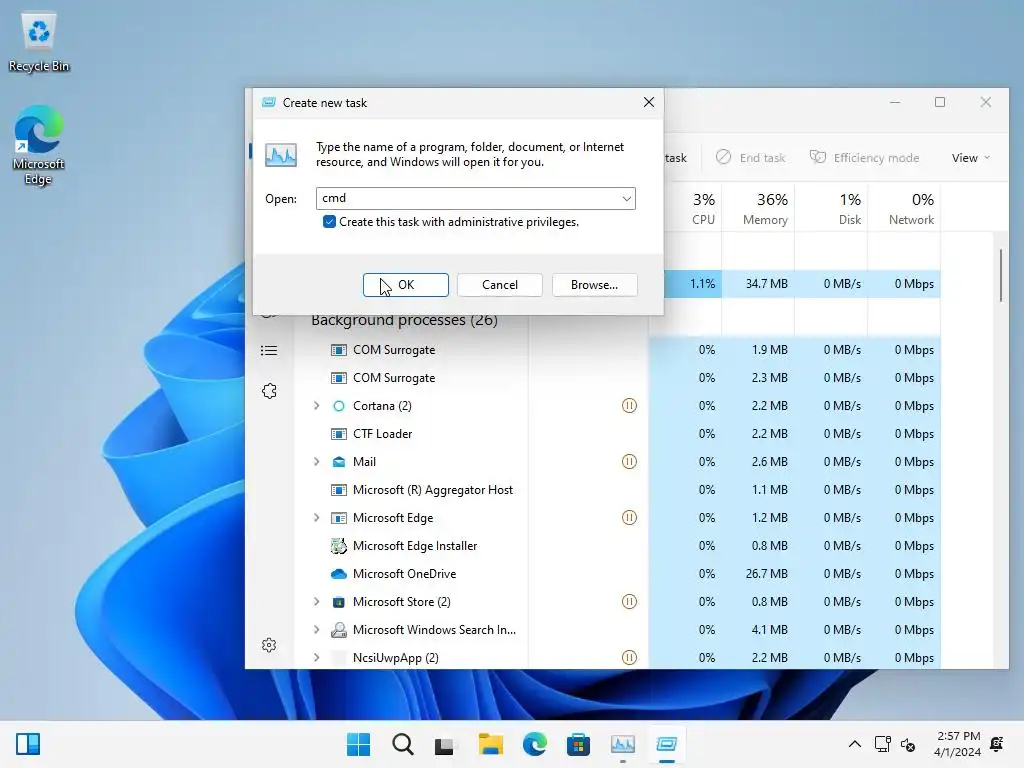Select the Microsoft Store process icon
This screenshot has height=768, width=1024.
click(x=338, y=602)
